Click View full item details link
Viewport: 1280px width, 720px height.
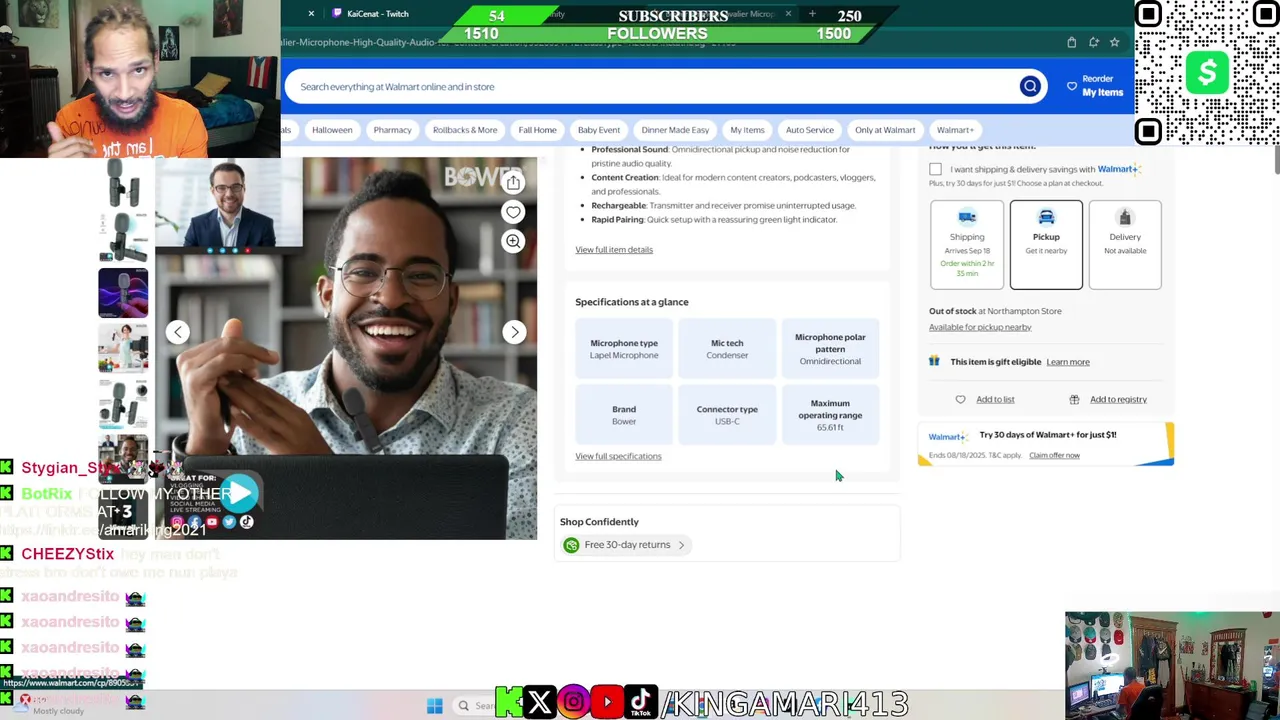[614, 250]
